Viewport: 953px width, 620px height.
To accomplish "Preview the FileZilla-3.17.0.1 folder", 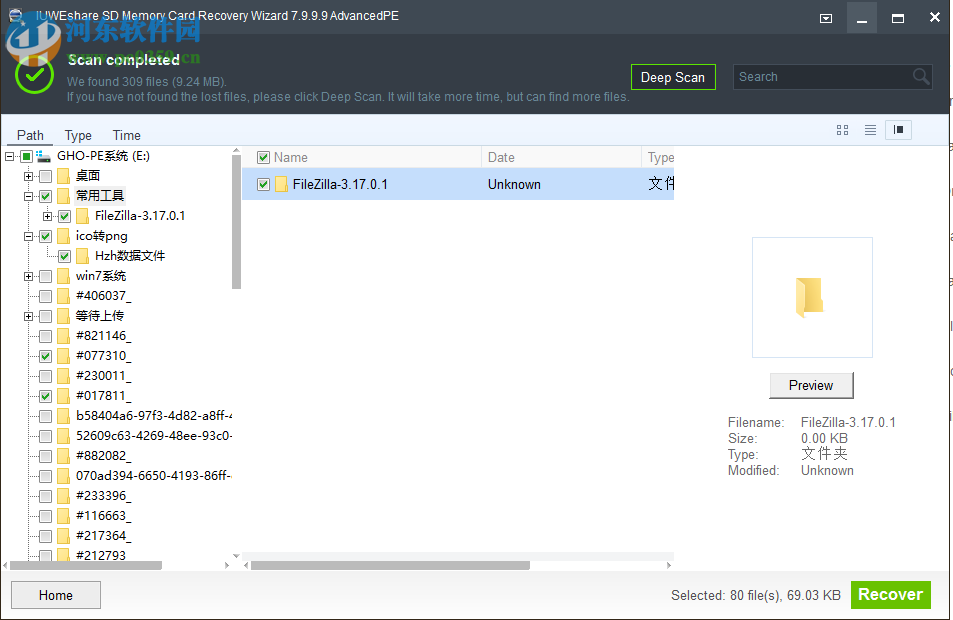I will pyautogui.click(x=810, y=385).
